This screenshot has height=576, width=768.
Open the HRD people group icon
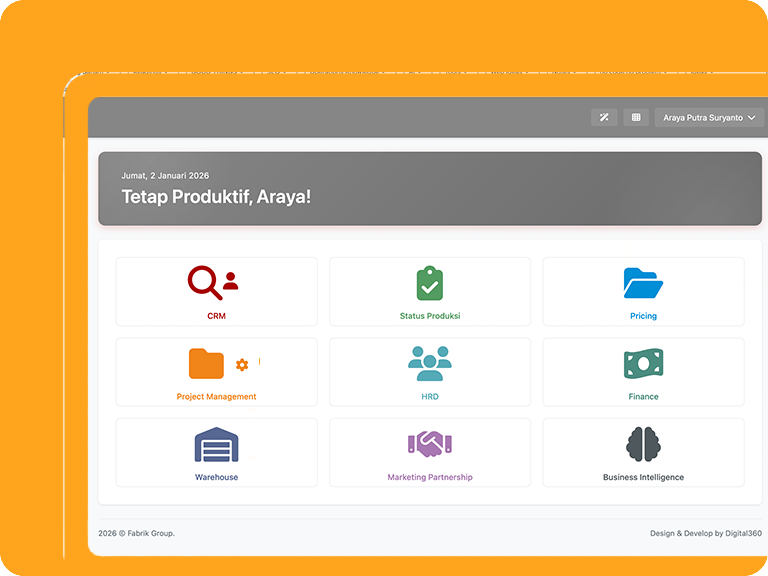[x=430, y=363]
